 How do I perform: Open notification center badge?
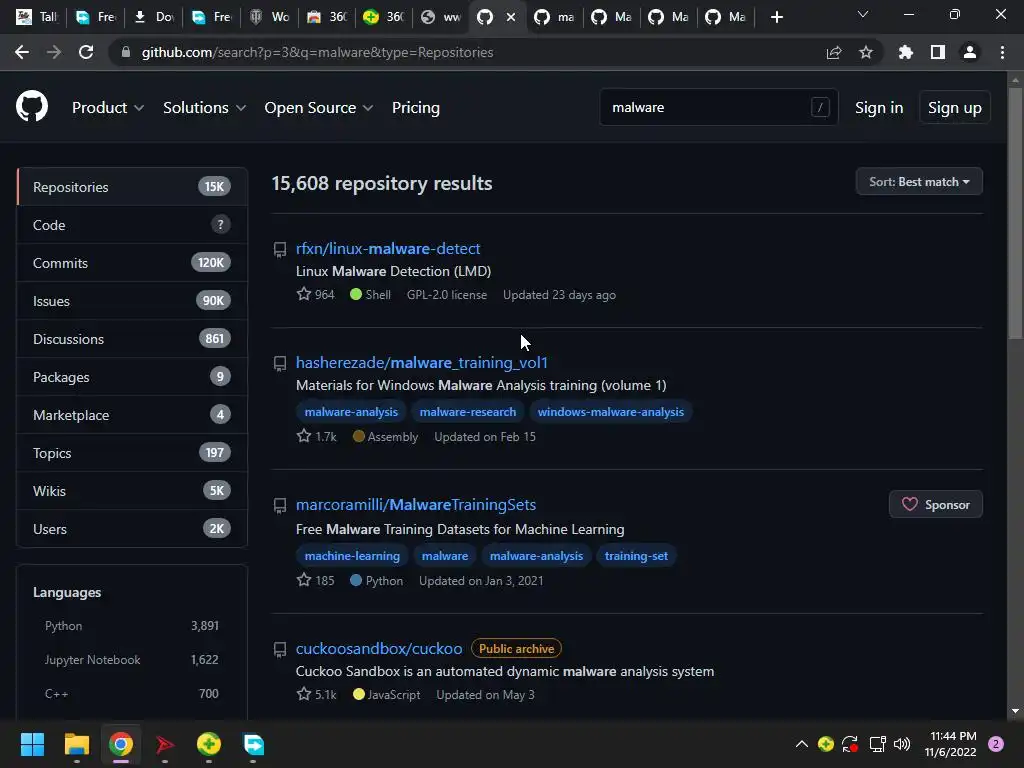coord(996,744)
